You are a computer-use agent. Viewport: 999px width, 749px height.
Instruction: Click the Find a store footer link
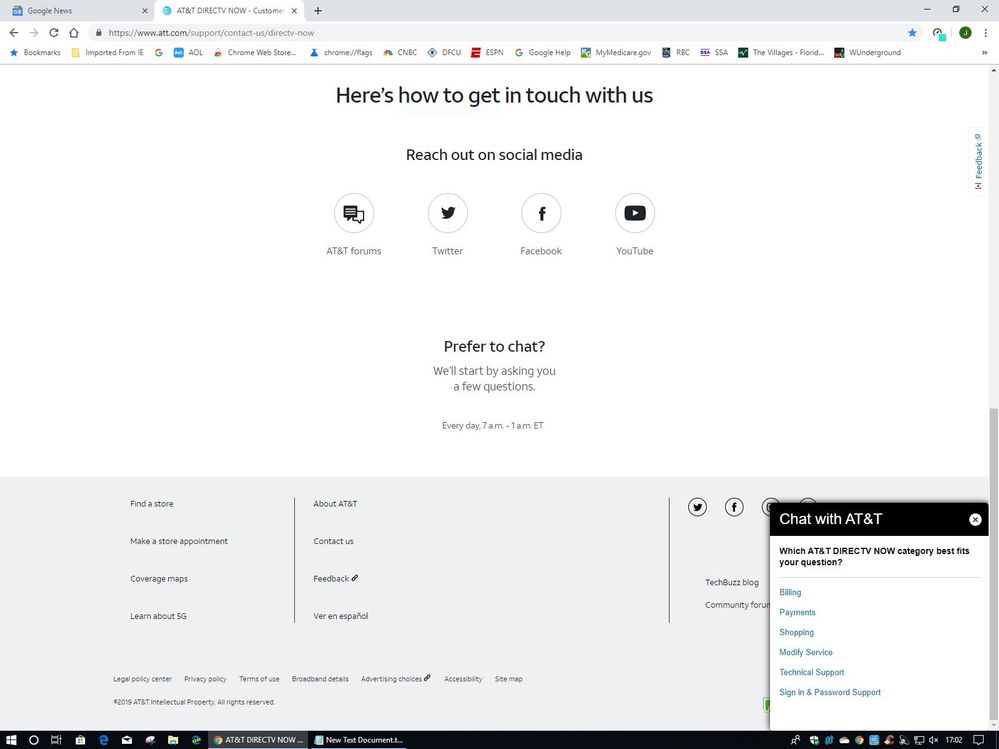click(151, 504)
